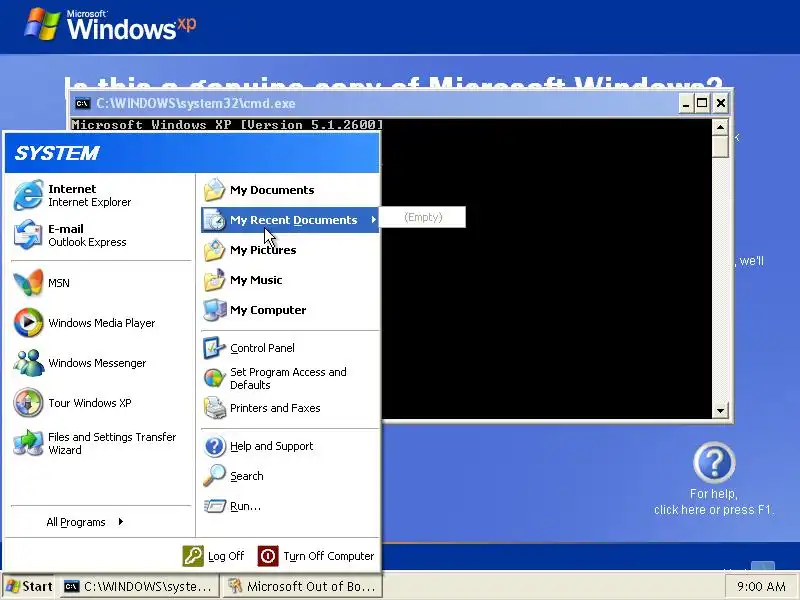Click the Help and Support question-mark icon
The height and width of the screenshot is (600, 800).
[214, 446]
